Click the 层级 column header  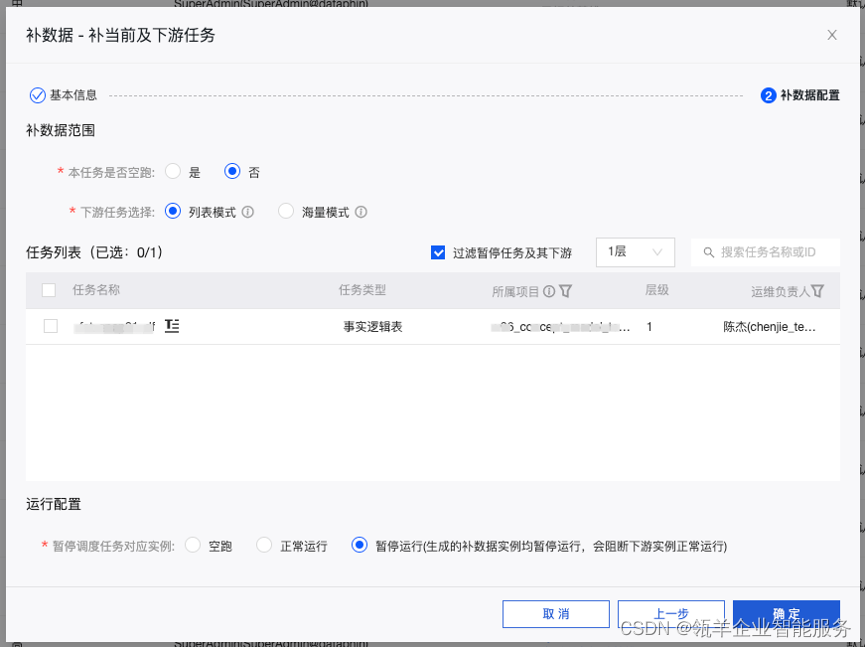point(657,290)
